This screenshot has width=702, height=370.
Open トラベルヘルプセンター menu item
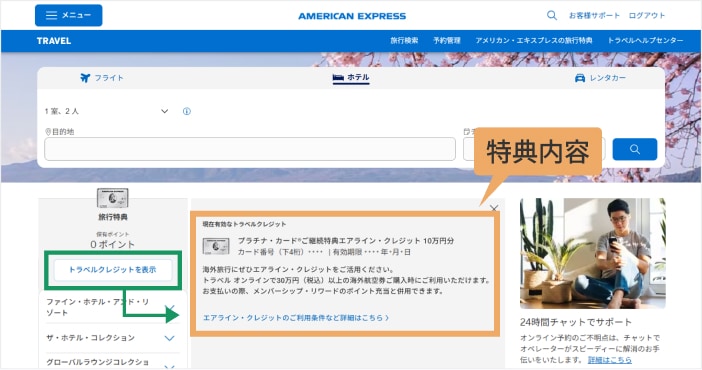tap(645, 41)
